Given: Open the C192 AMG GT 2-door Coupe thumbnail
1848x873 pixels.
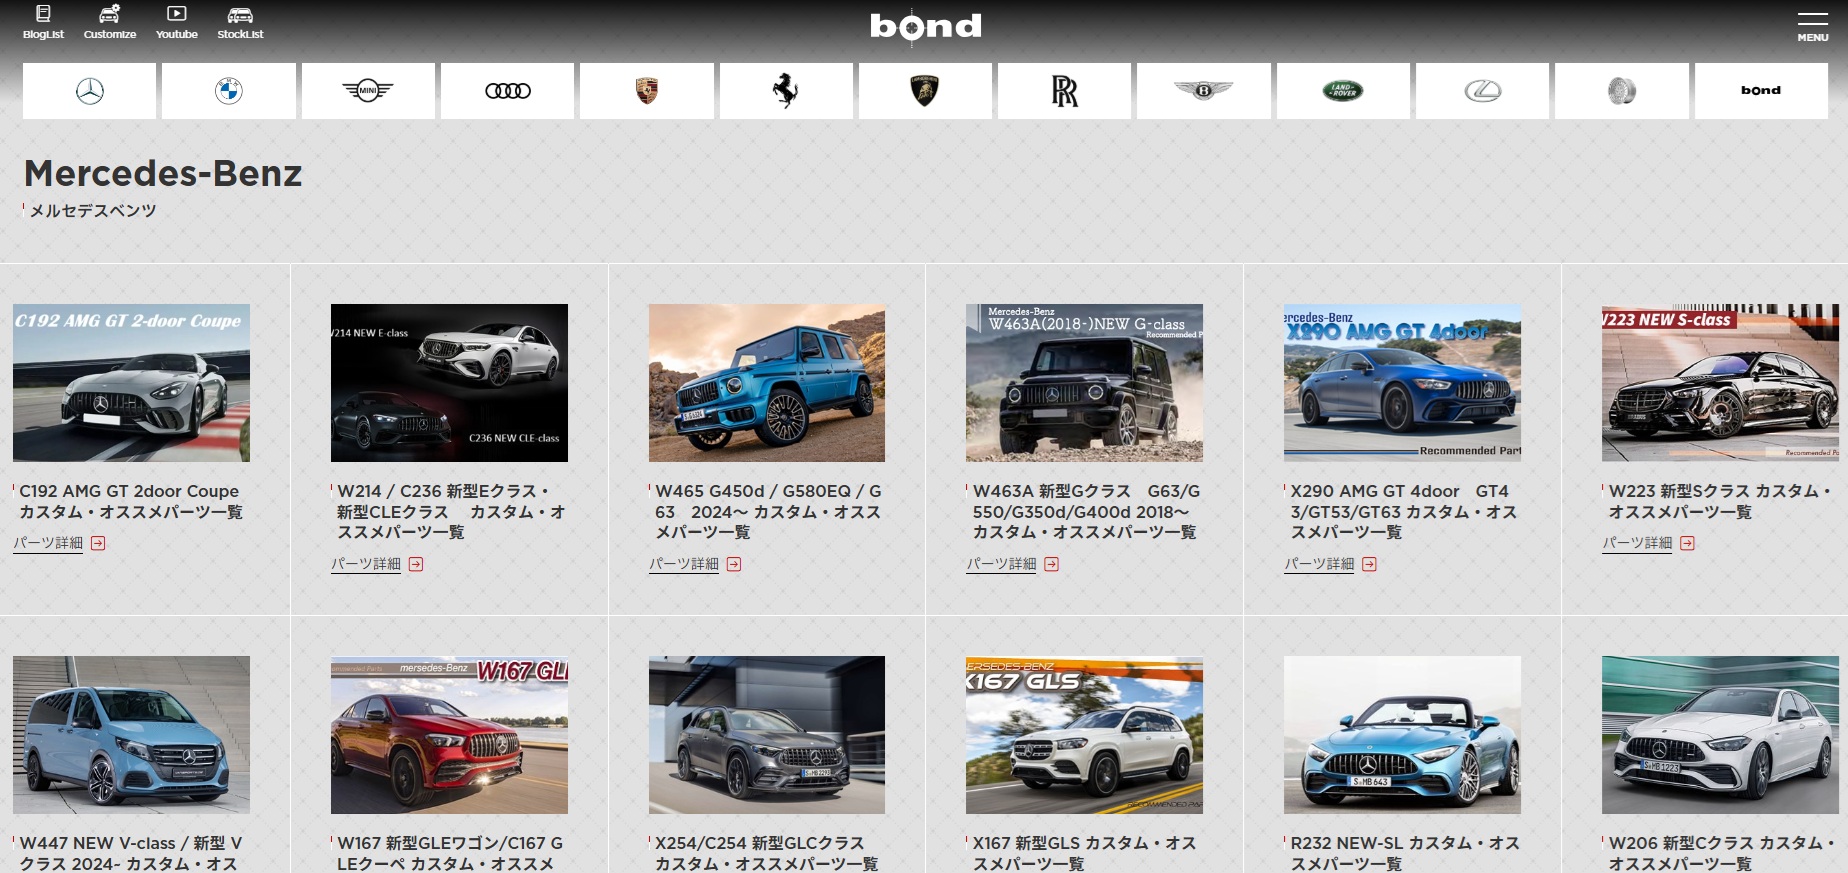Looking at the screenshot, I should (131, 383).
